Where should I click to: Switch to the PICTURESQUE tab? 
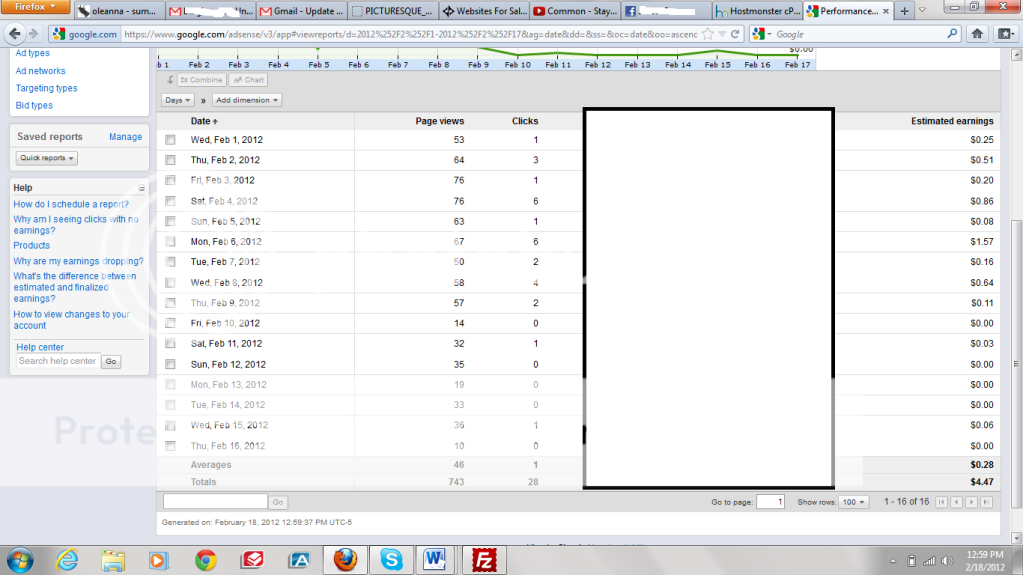click(x=392, y=11)
